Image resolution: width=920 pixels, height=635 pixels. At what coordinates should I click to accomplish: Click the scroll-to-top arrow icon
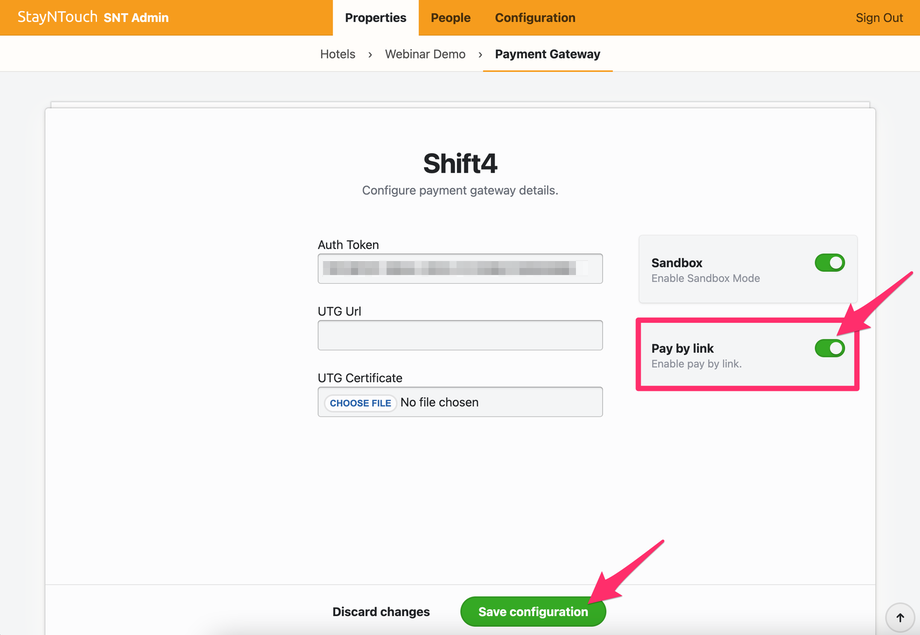pos(899,617)
